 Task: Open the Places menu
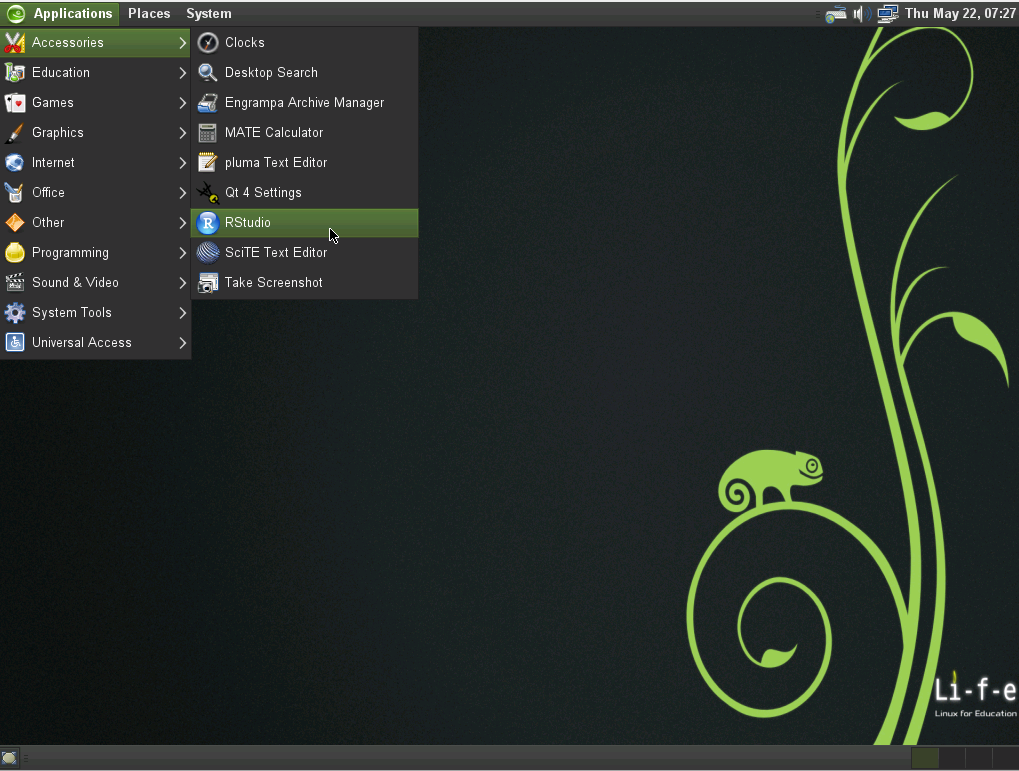tap(149, 14)
